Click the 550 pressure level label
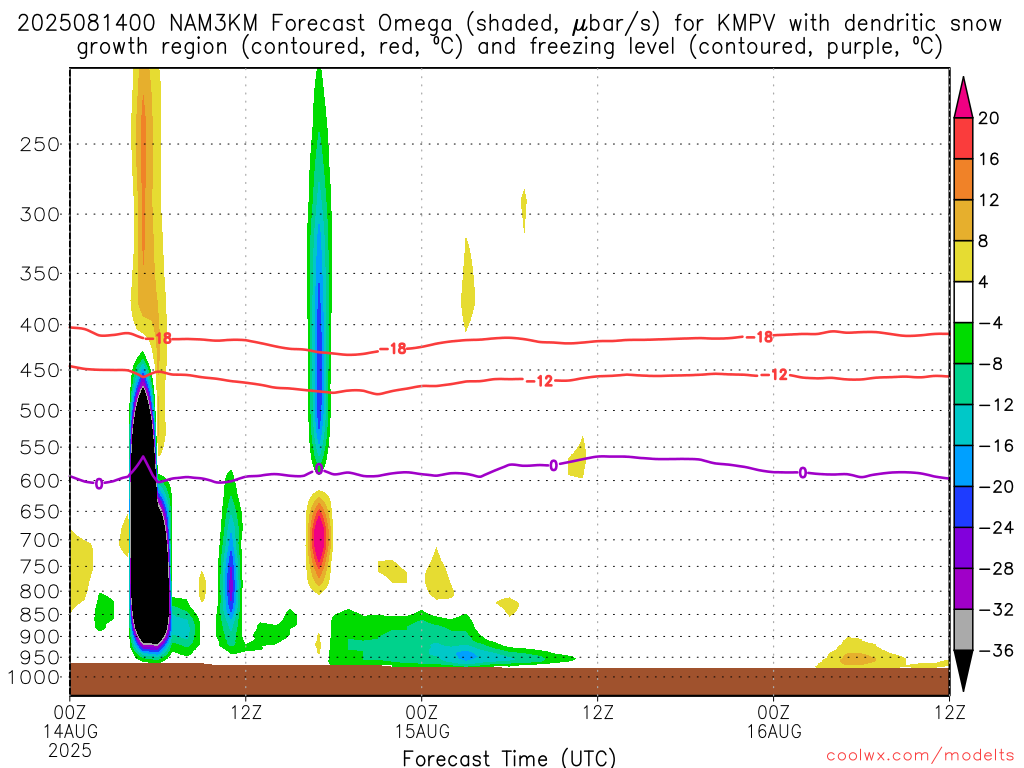 click(40, 447)
